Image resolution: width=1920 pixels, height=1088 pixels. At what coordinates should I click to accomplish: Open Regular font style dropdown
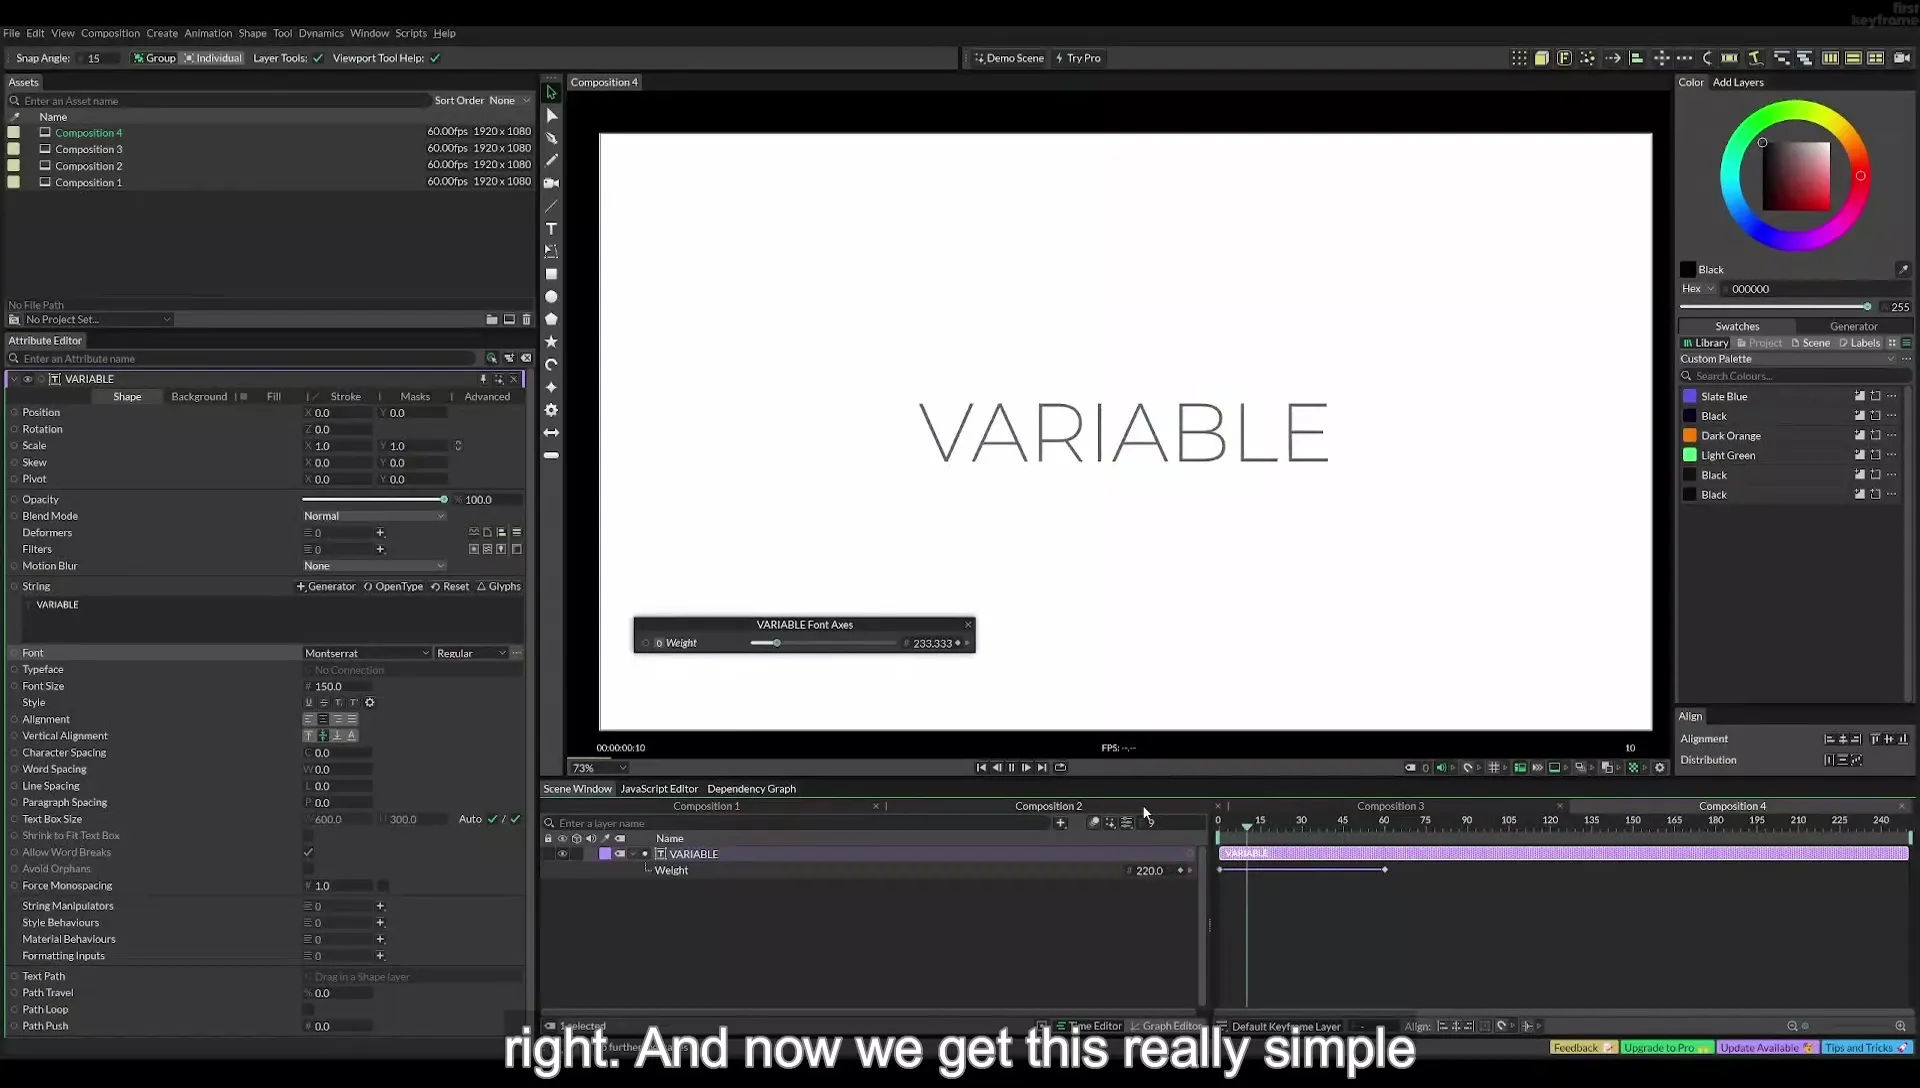tap(471, 653)
